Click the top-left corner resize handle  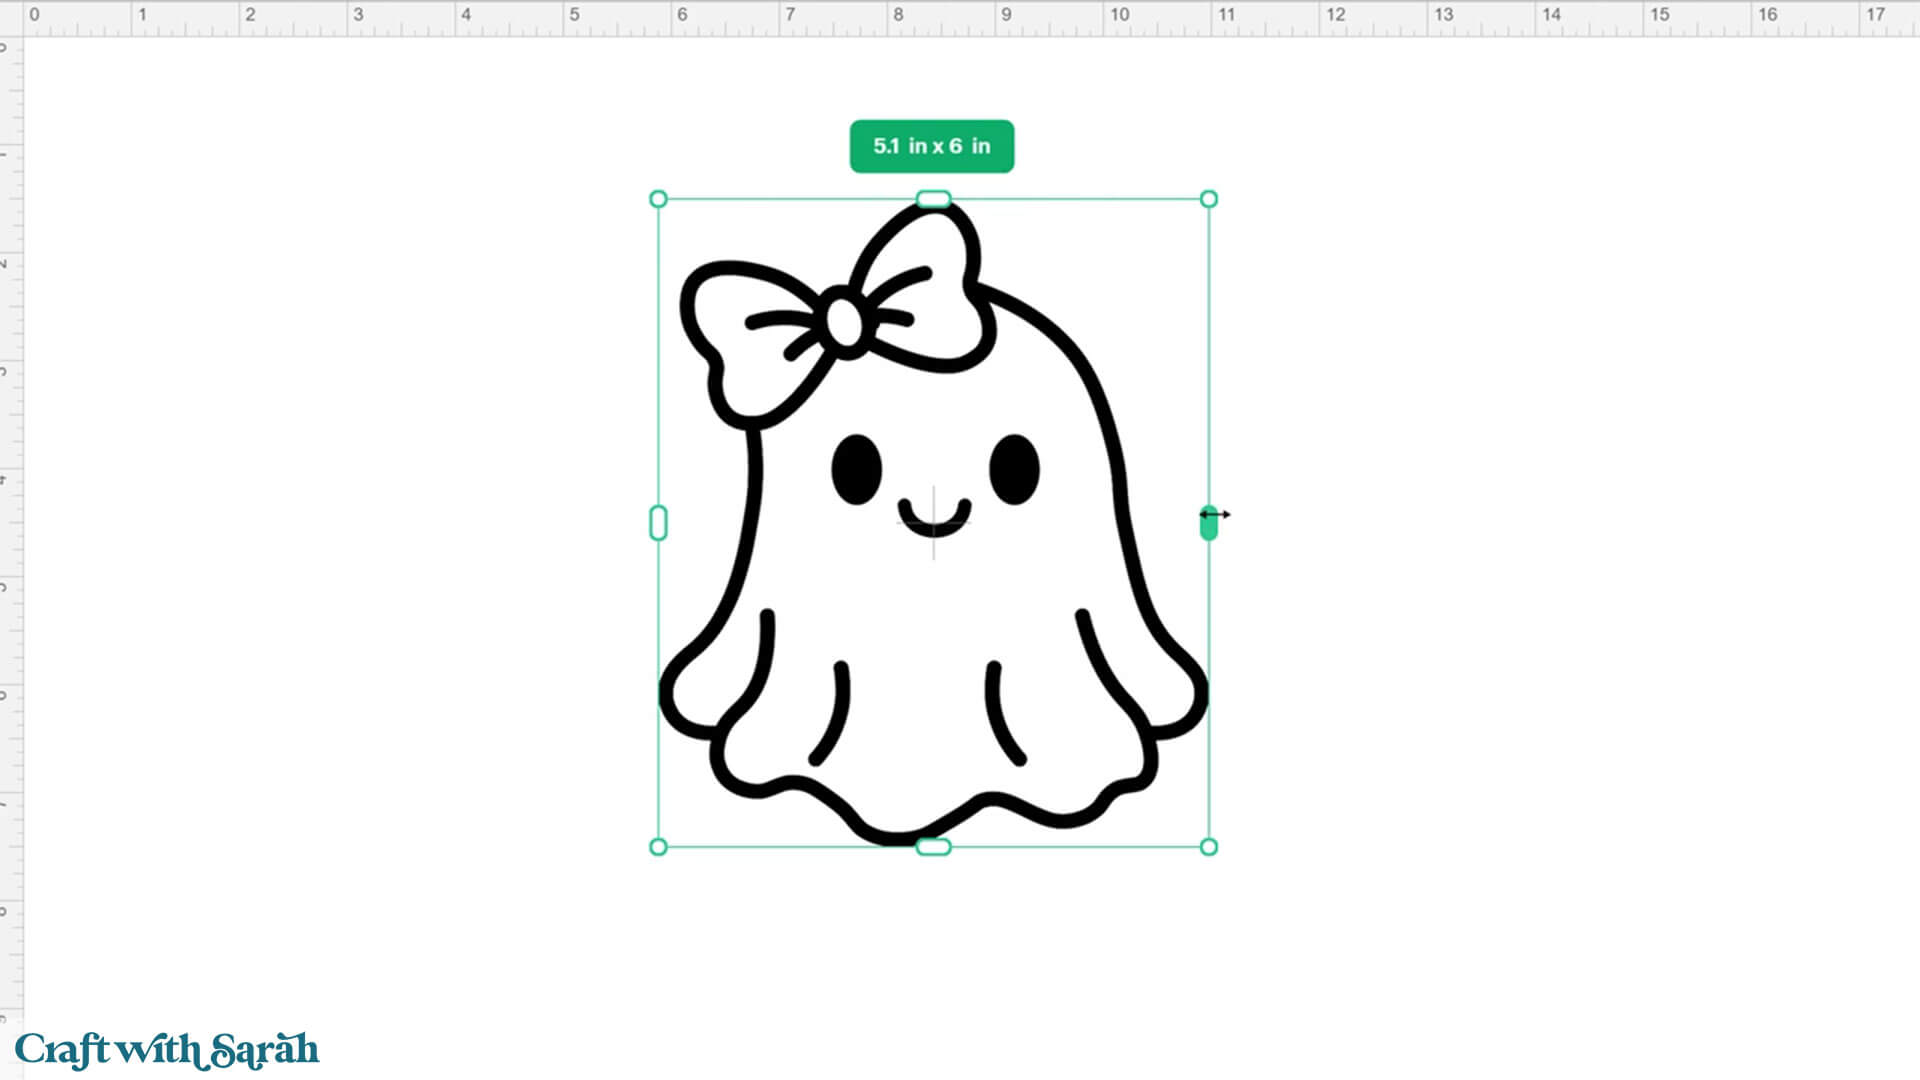[658, 199]
